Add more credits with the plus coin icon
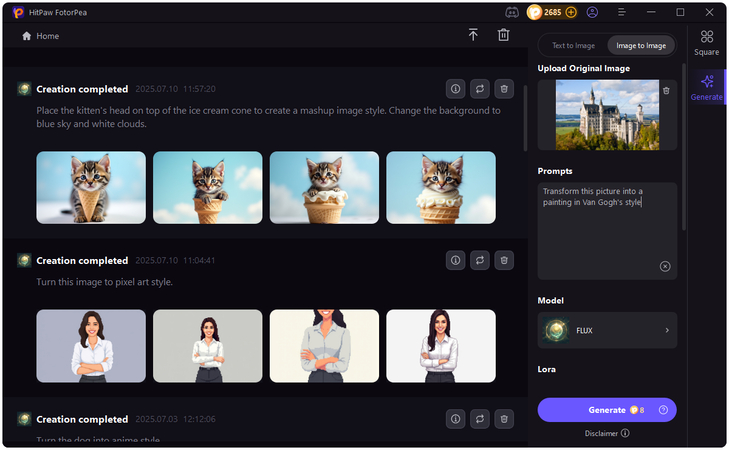729x450 pixels. [x=571, y=13]
